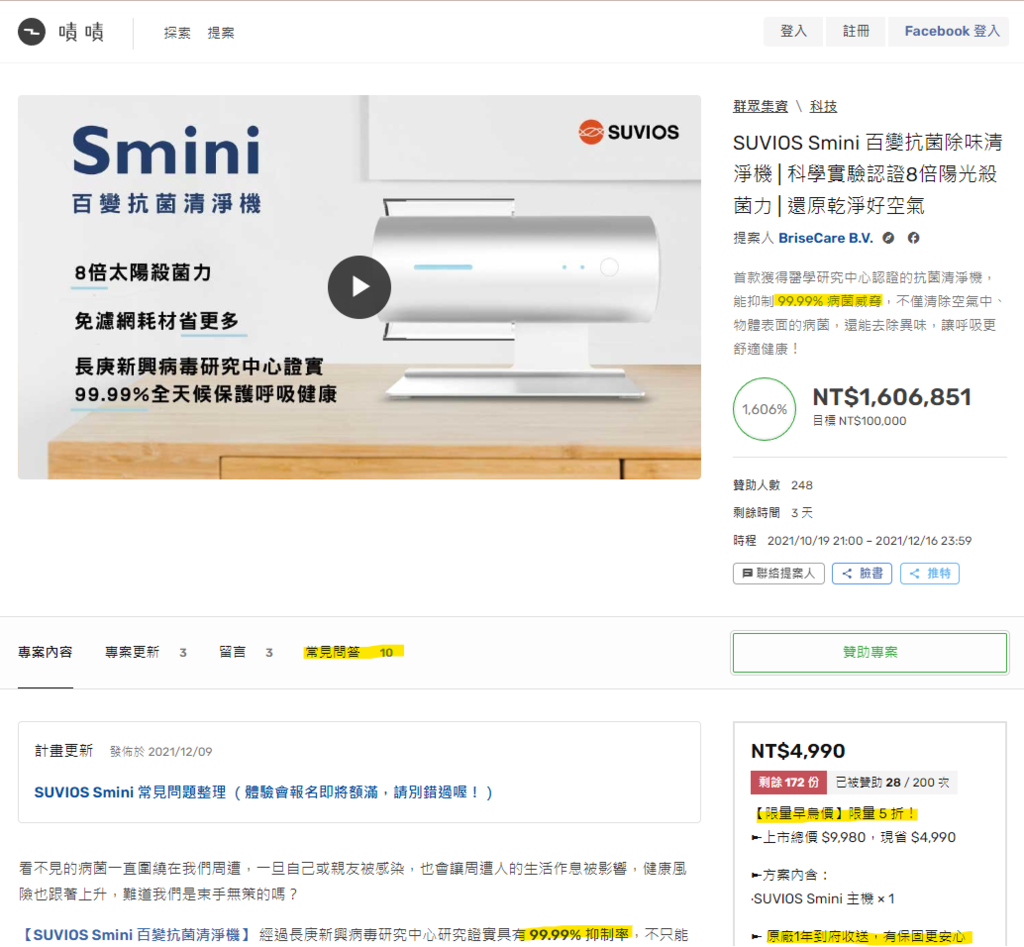Click the 登入 button

pyautogui.click(x=793, y=31)
